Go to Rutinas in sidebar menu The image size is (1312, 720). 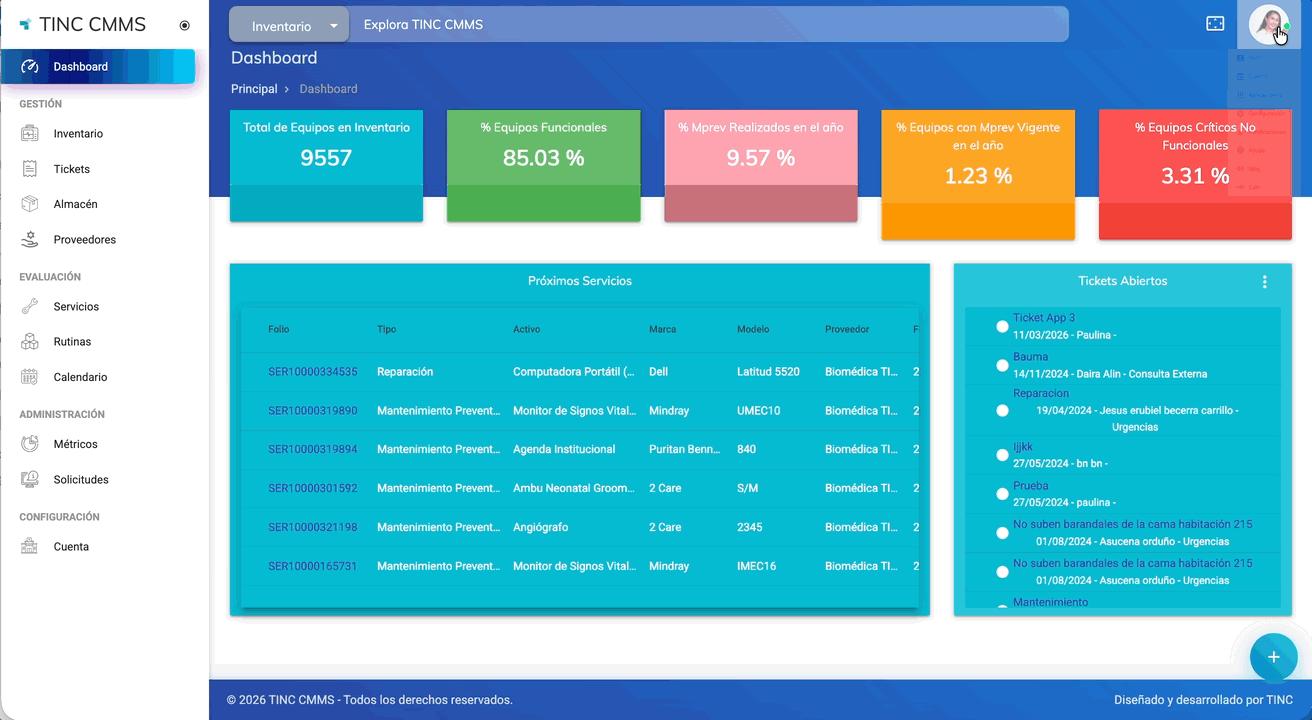[x=72, y=342]
